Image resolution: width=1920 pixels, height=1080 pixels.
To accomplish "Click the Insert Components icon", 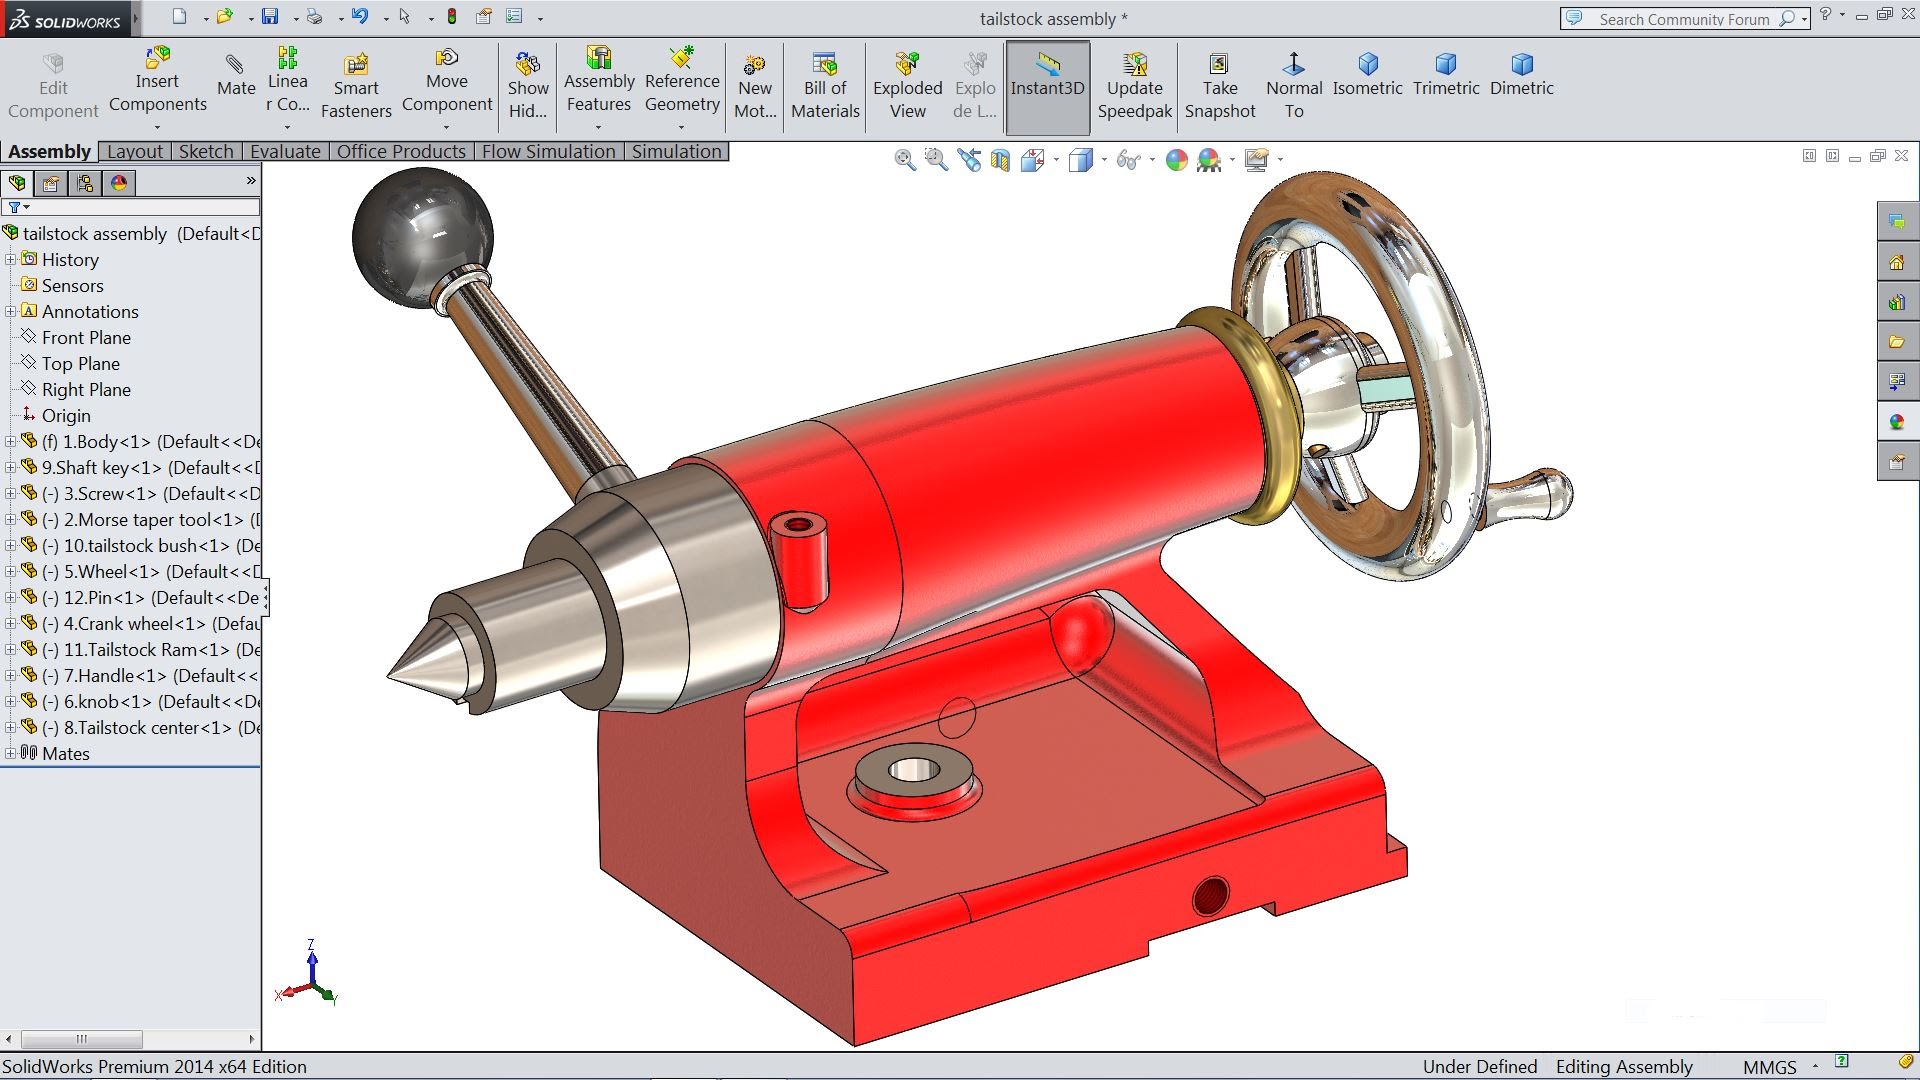I will pos(157,58).
